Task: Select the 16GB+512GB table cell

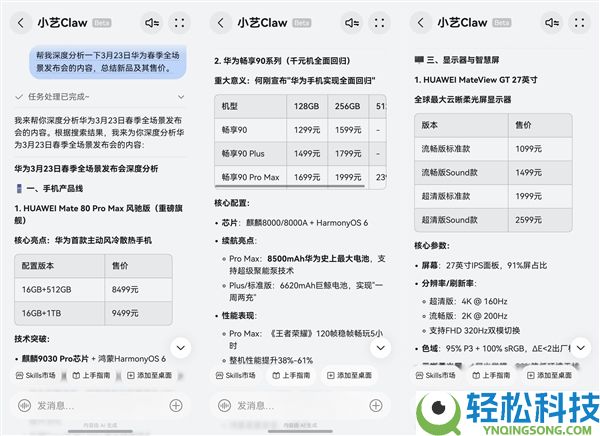Action: coord(59,290)
